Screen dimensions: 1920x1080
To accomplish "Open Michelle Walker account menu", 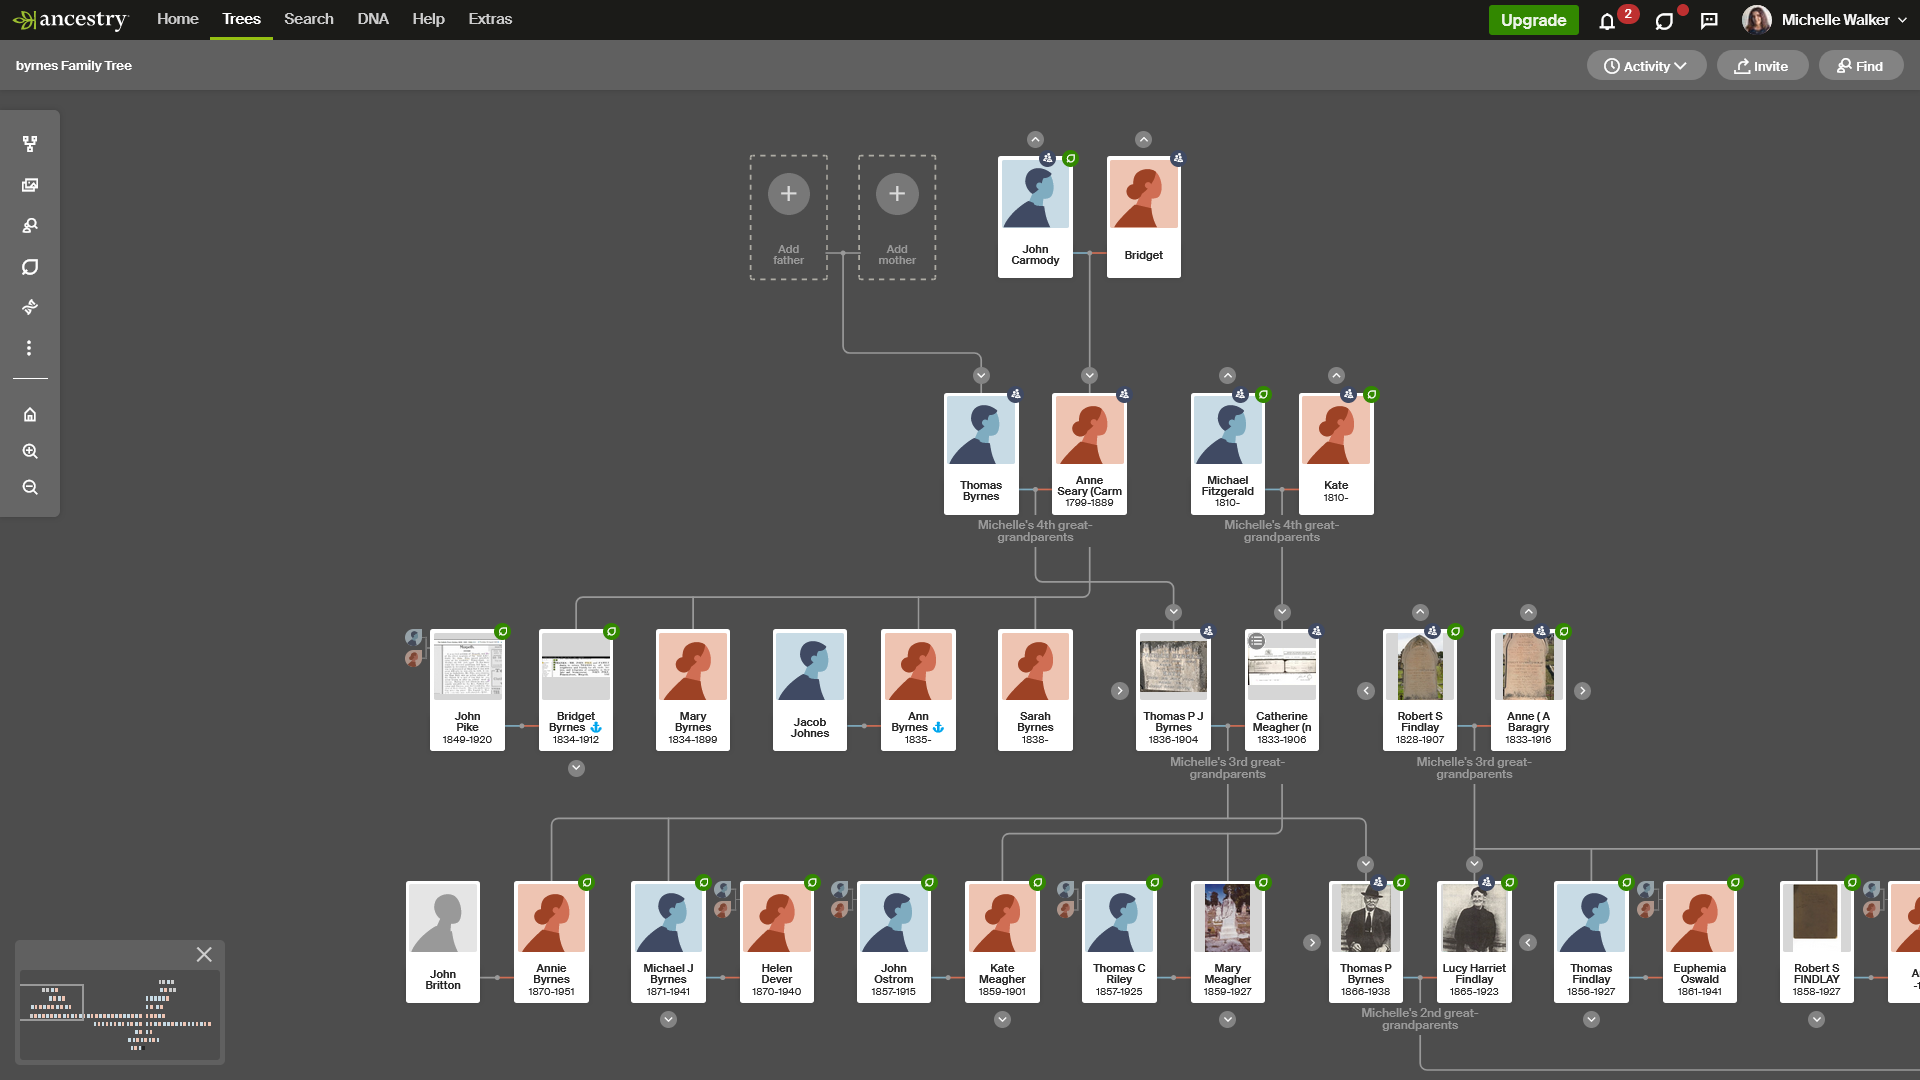I will click(x=1825, y=20).
